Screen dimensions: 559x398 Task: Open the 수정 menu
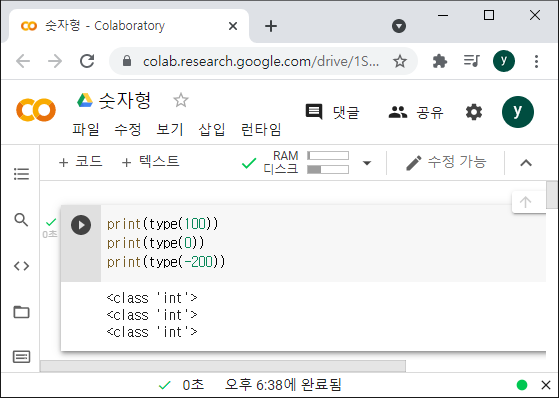click(x=128, y=129)
